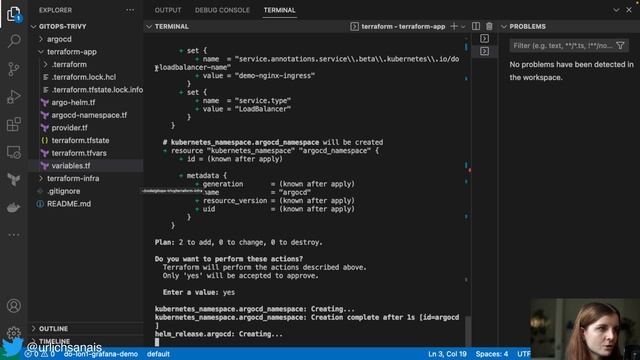The height and width of the screenshot is (360, 640).
Task: Click the terminal cursor line after helm_release
Action: pos(157,342)
